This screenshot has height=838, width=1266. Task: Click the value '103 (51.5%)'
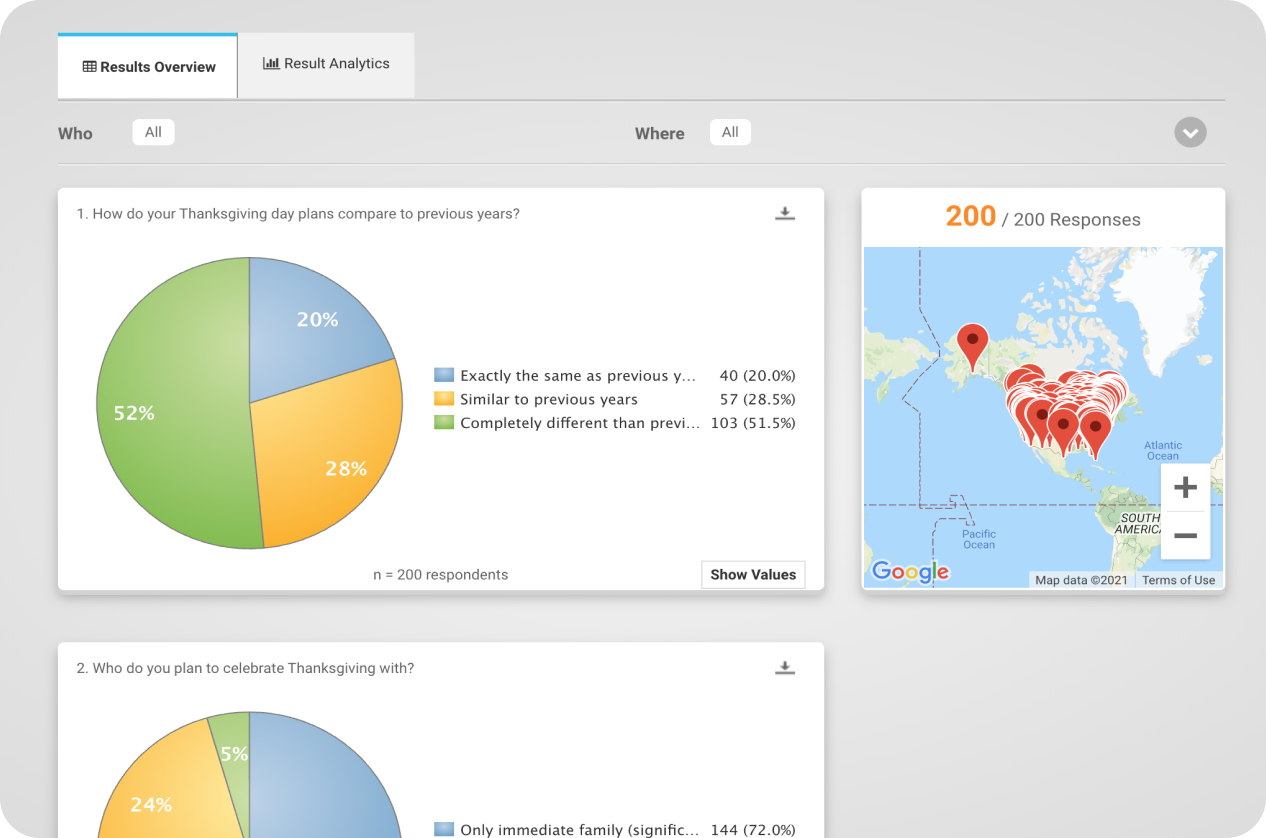pyautogui.click(x=752, y=423)
